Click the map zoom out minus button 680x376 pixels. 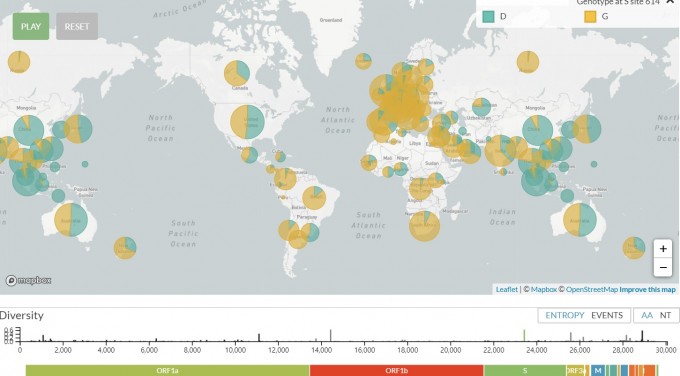pos(663,268)
